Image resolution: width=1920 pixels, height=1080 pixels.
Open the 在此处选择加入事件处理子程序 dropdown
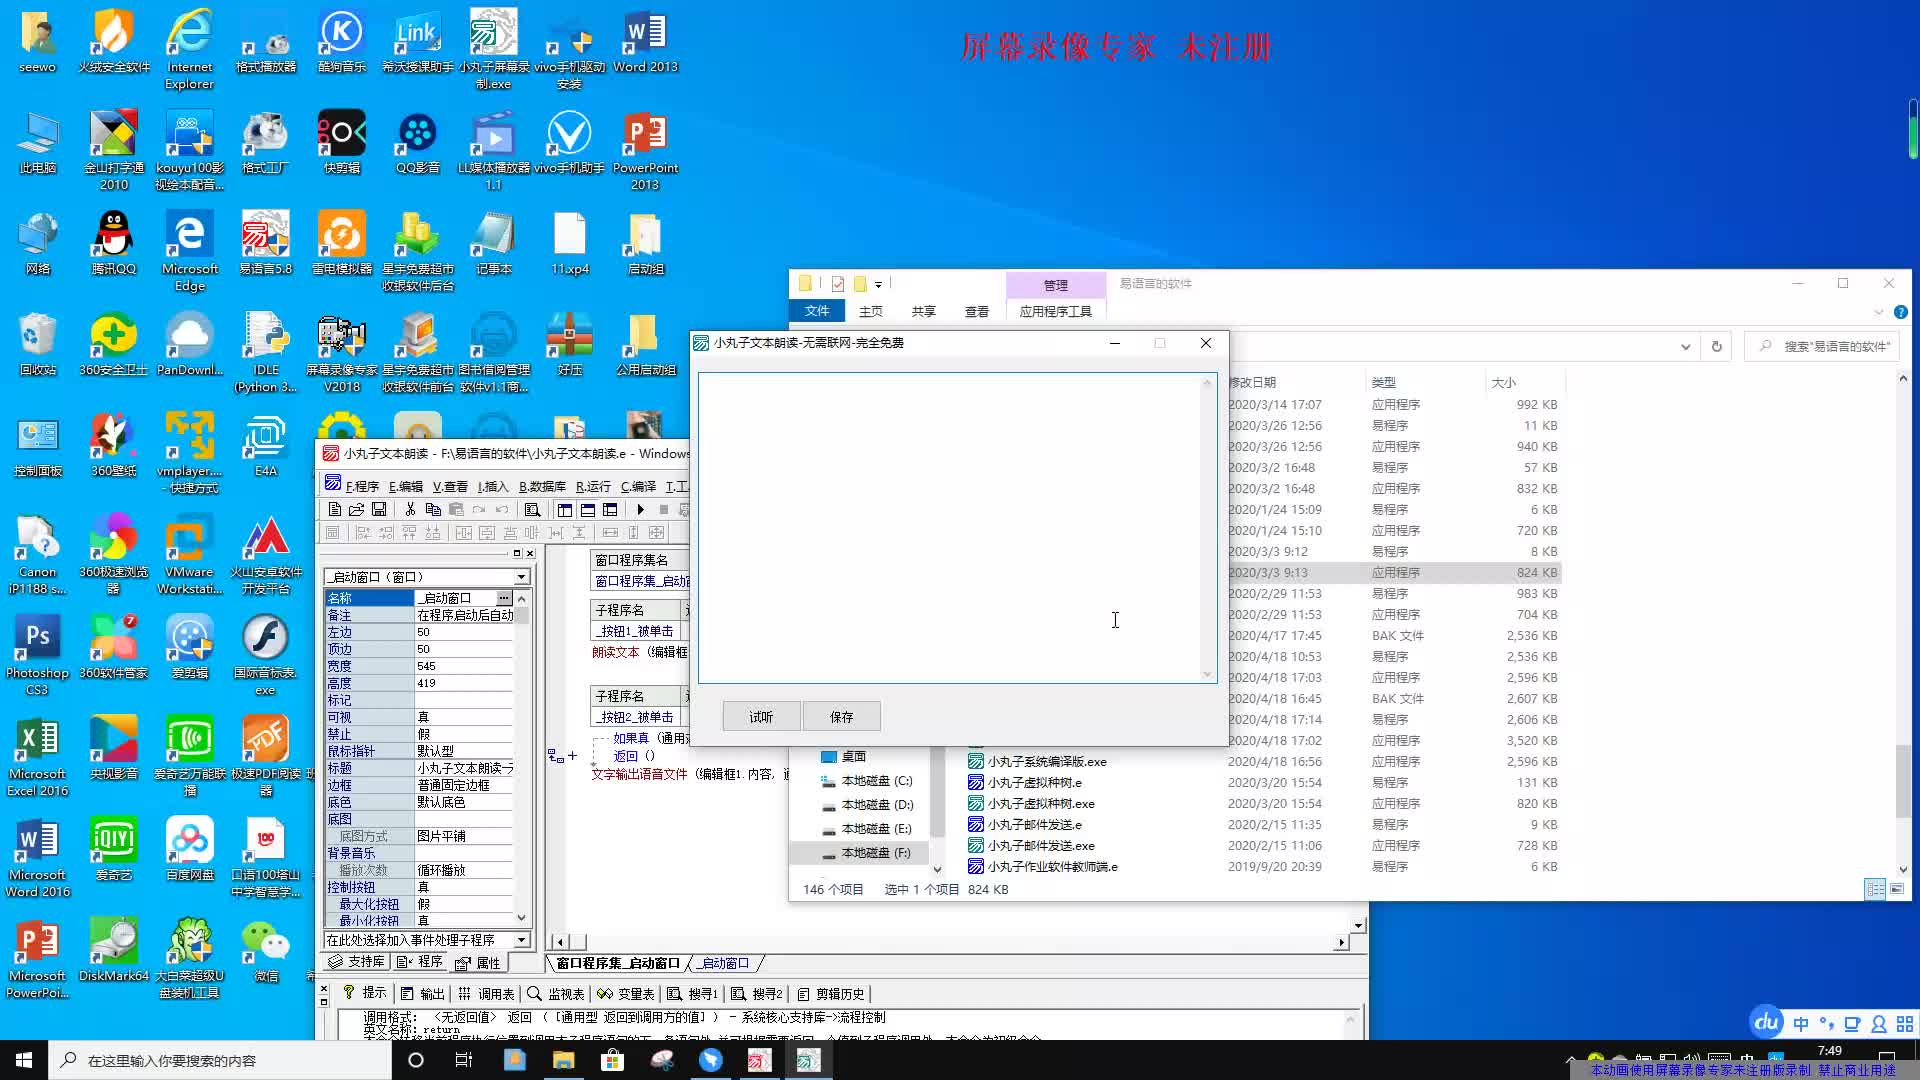point(521,940)
